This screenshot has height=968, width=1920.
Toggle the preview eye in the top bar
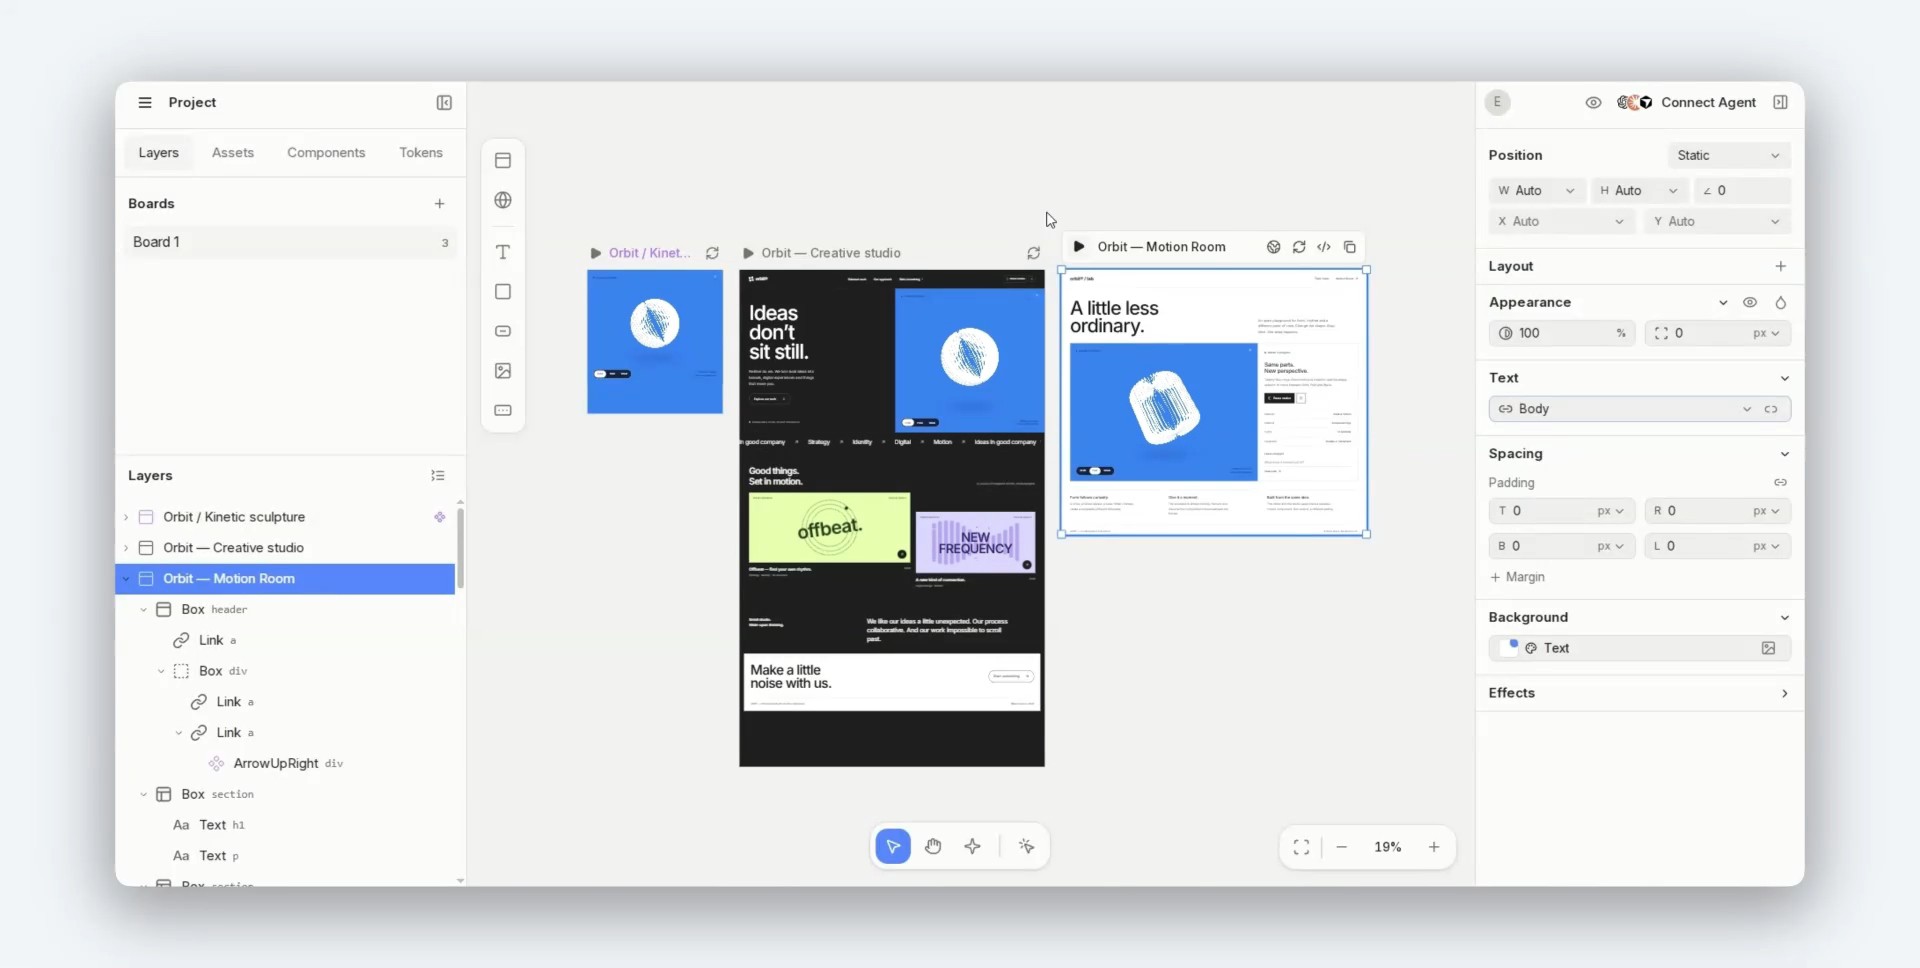1593,103
